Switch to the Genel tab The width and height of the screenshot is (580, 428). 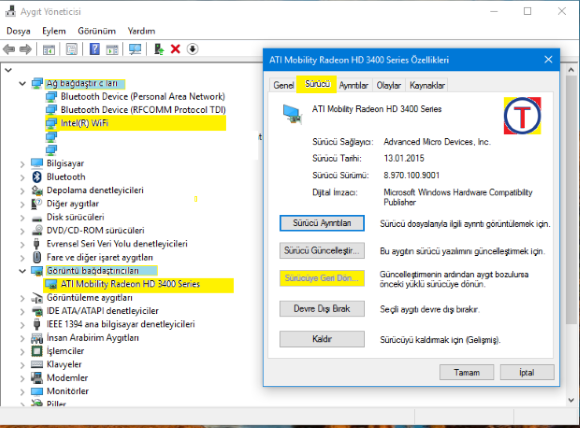(283, 85)
